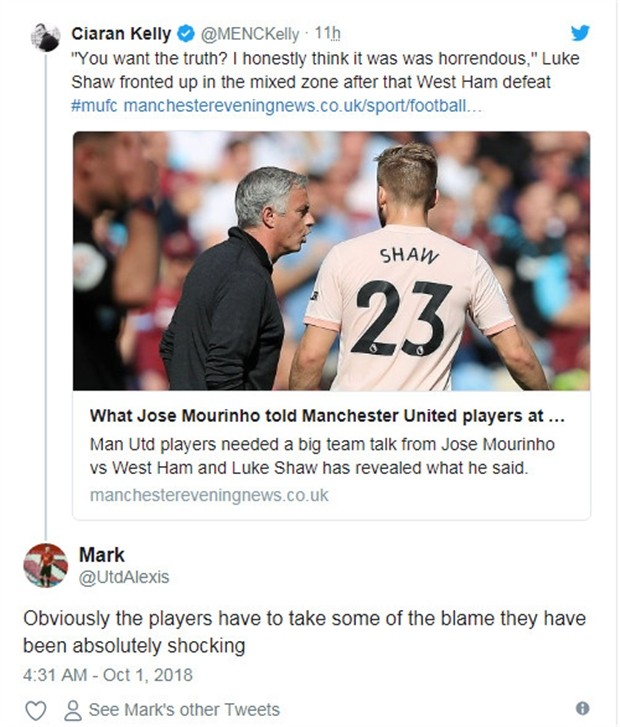This screenshot has width=620, height=727.
Task: Like the tweet with the heart icon
Action: [35, 709]
